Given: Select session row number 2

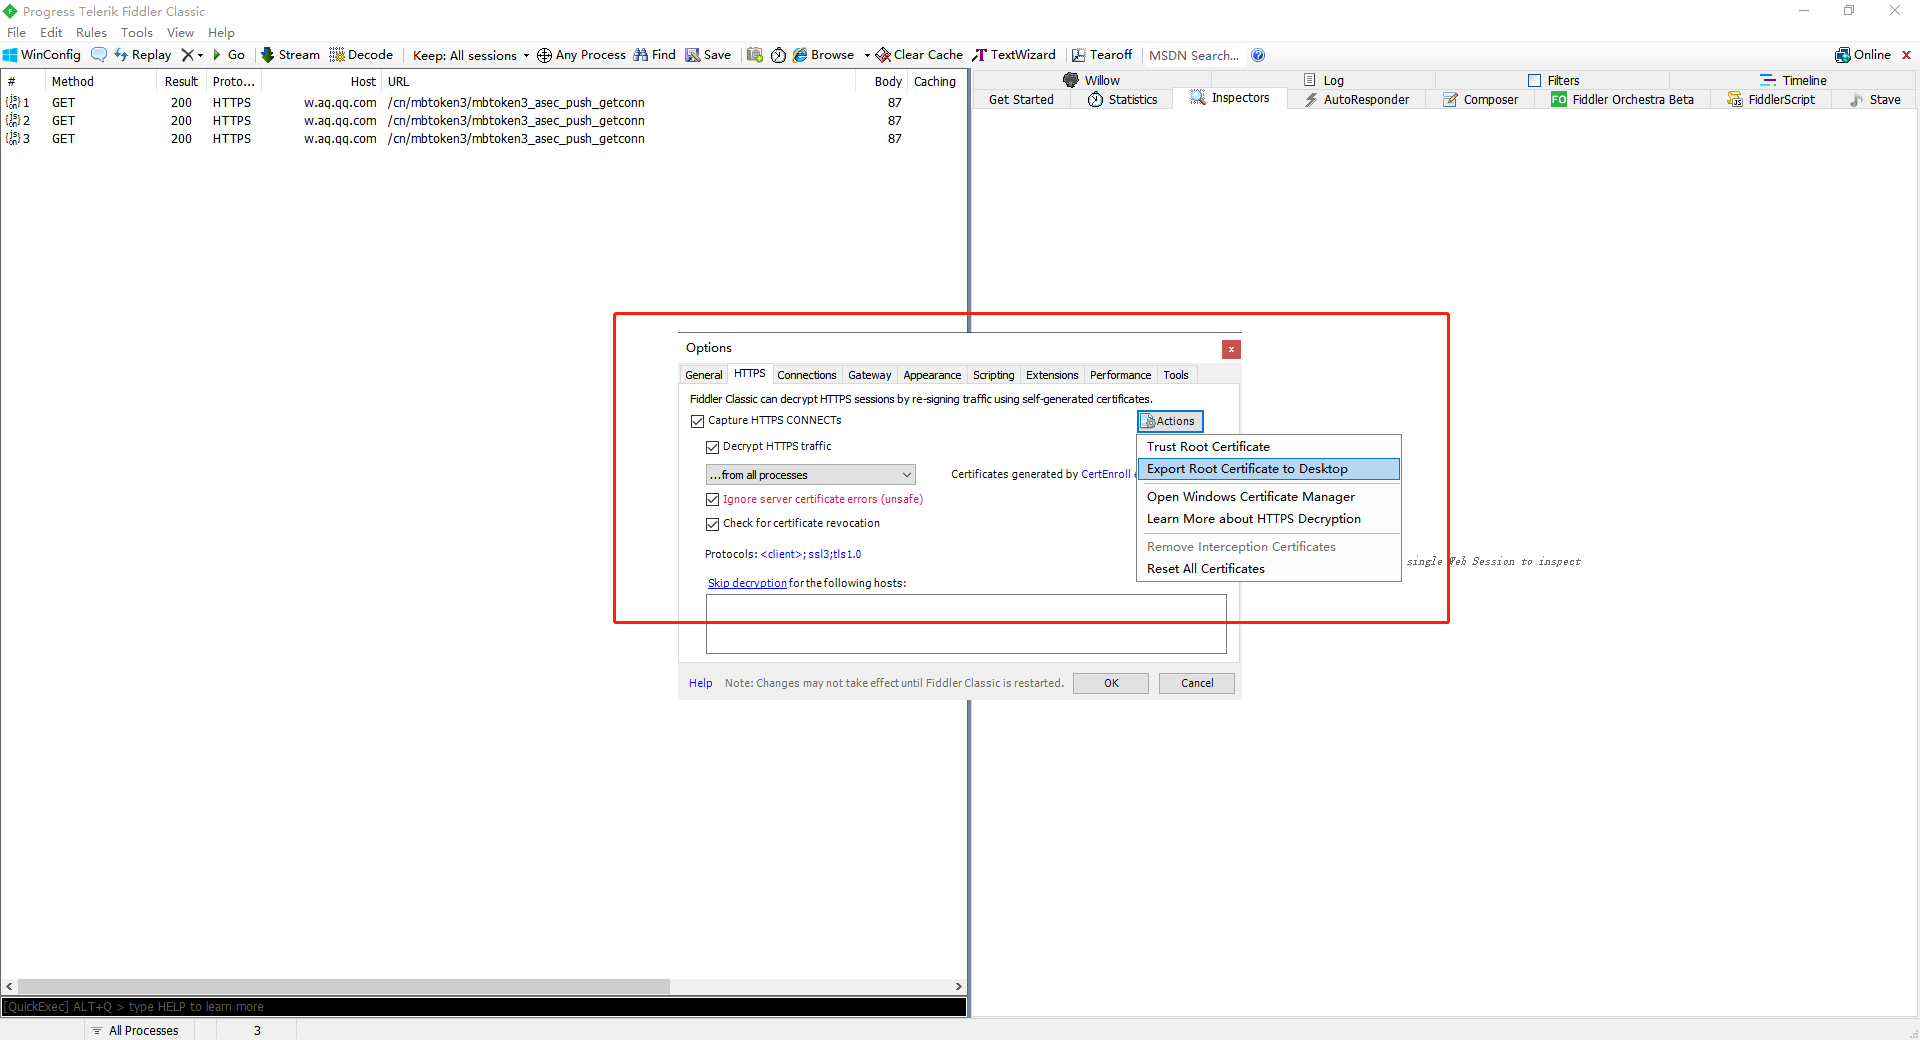Looking at the screenshot, I should [483, 121].
